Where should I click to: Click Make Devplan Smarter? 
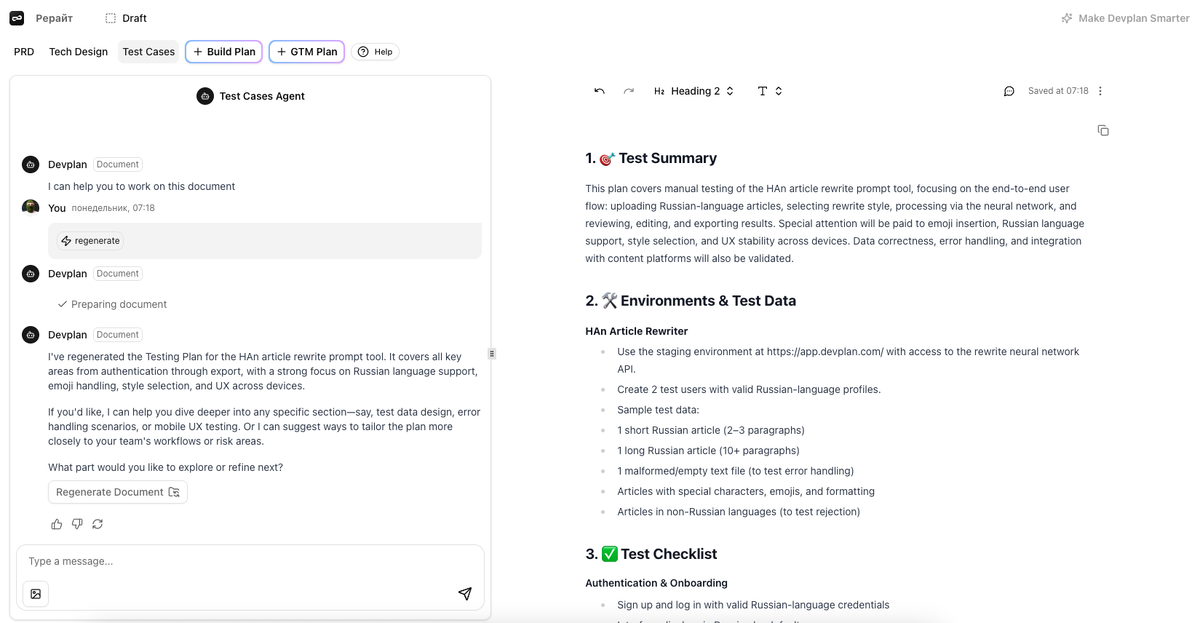[1125, 18]
